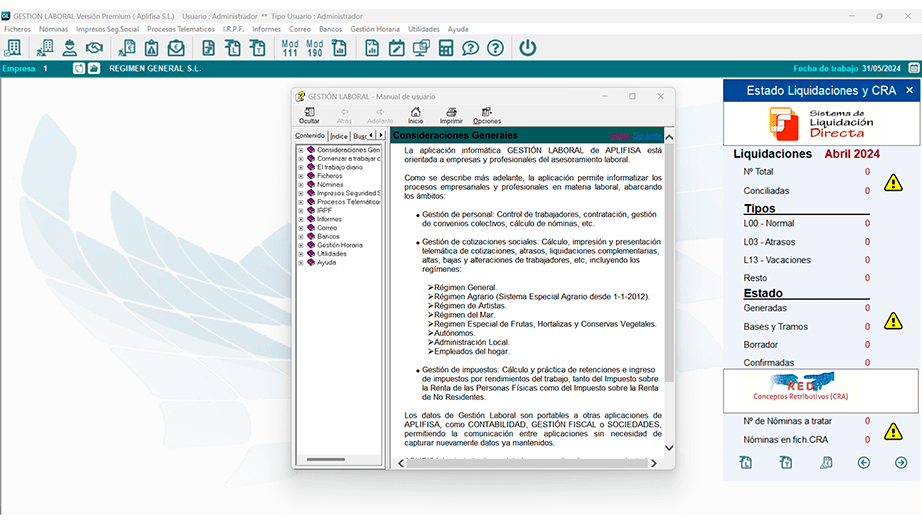The image size is (922, 524).
Task: Click Imprimir printer icon in manual window
Action: 451,115
